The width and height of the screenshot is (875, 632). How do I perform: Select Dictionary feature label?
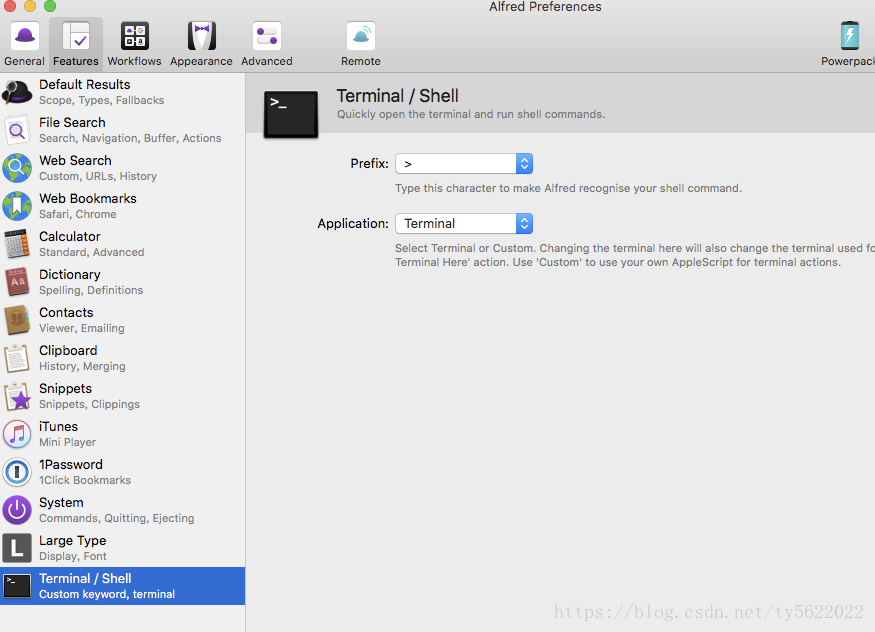tap(70, 274)
